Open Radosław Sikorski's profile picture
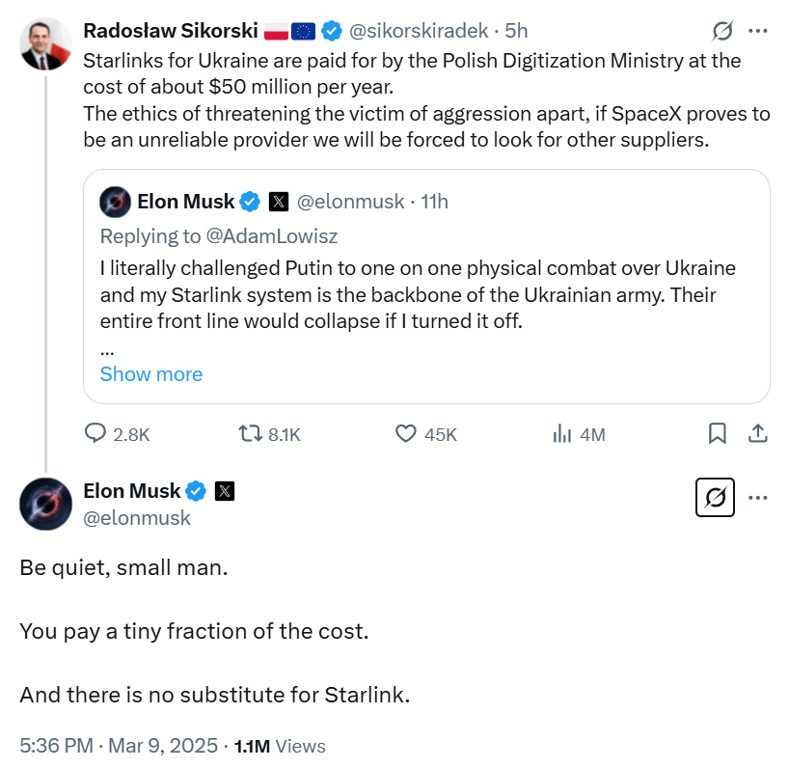This screenshot has height=768, width=789. (45, 45)
